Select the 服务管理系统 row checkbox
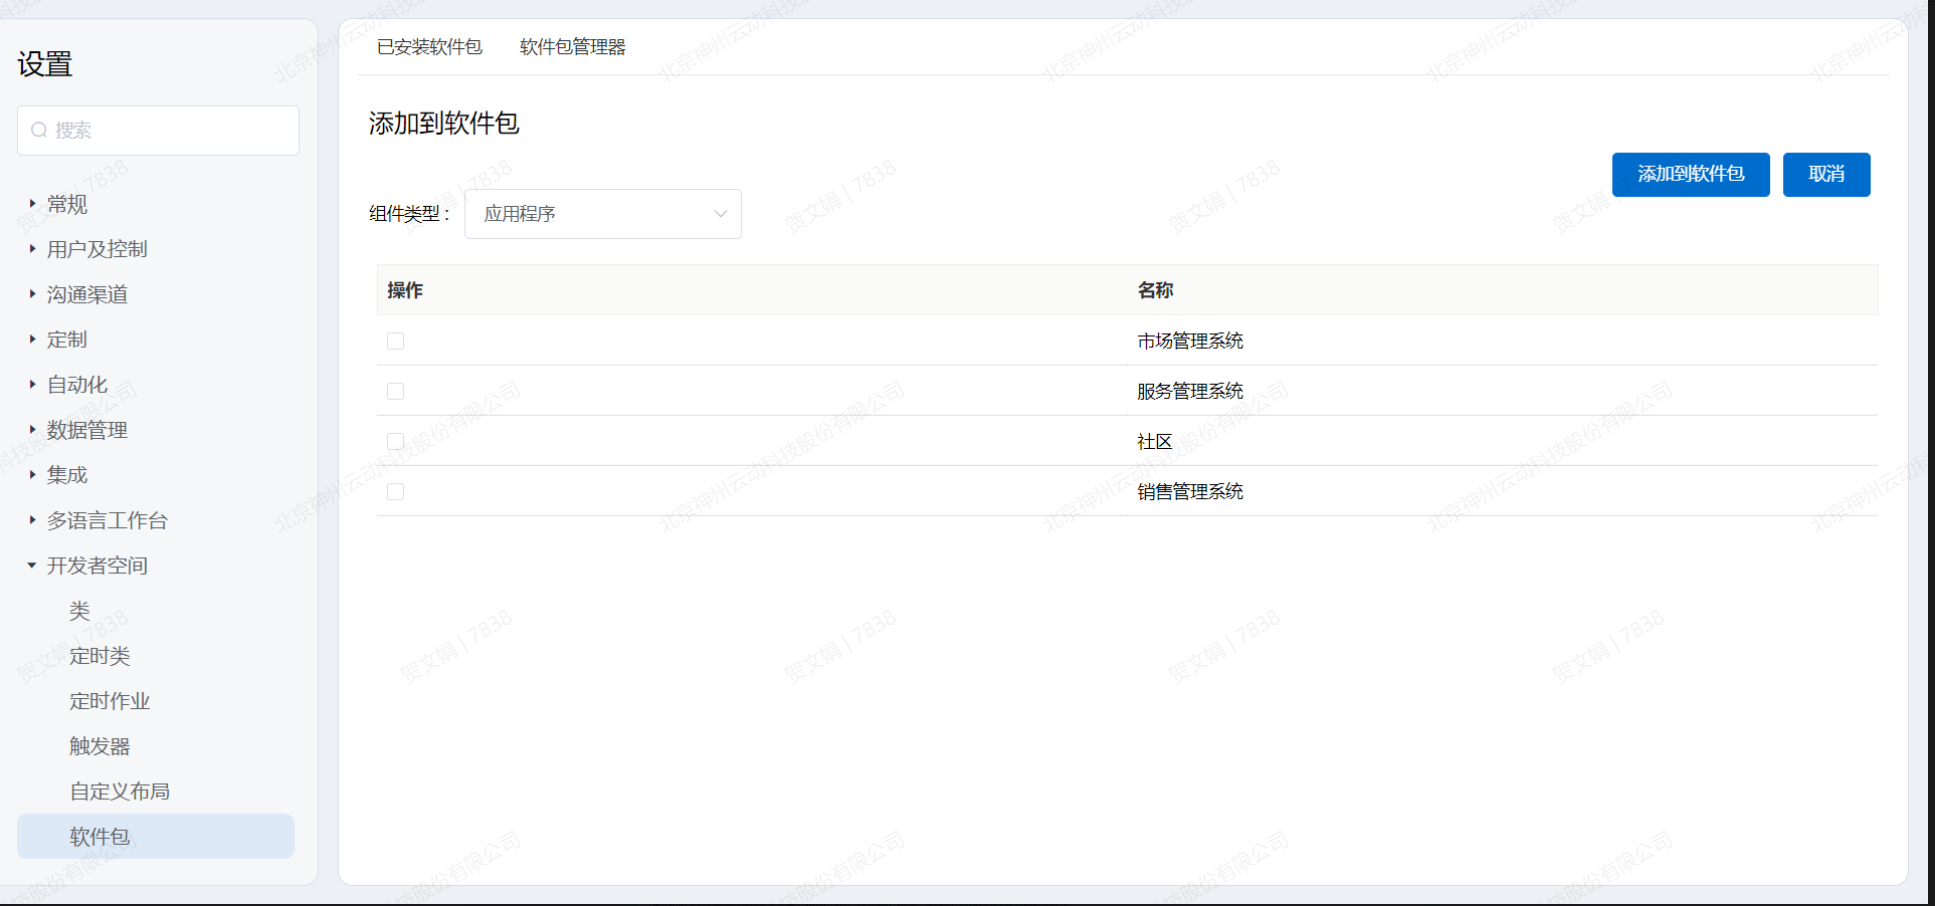Viewport: 1935px width, 906px height. pos(396,391)
